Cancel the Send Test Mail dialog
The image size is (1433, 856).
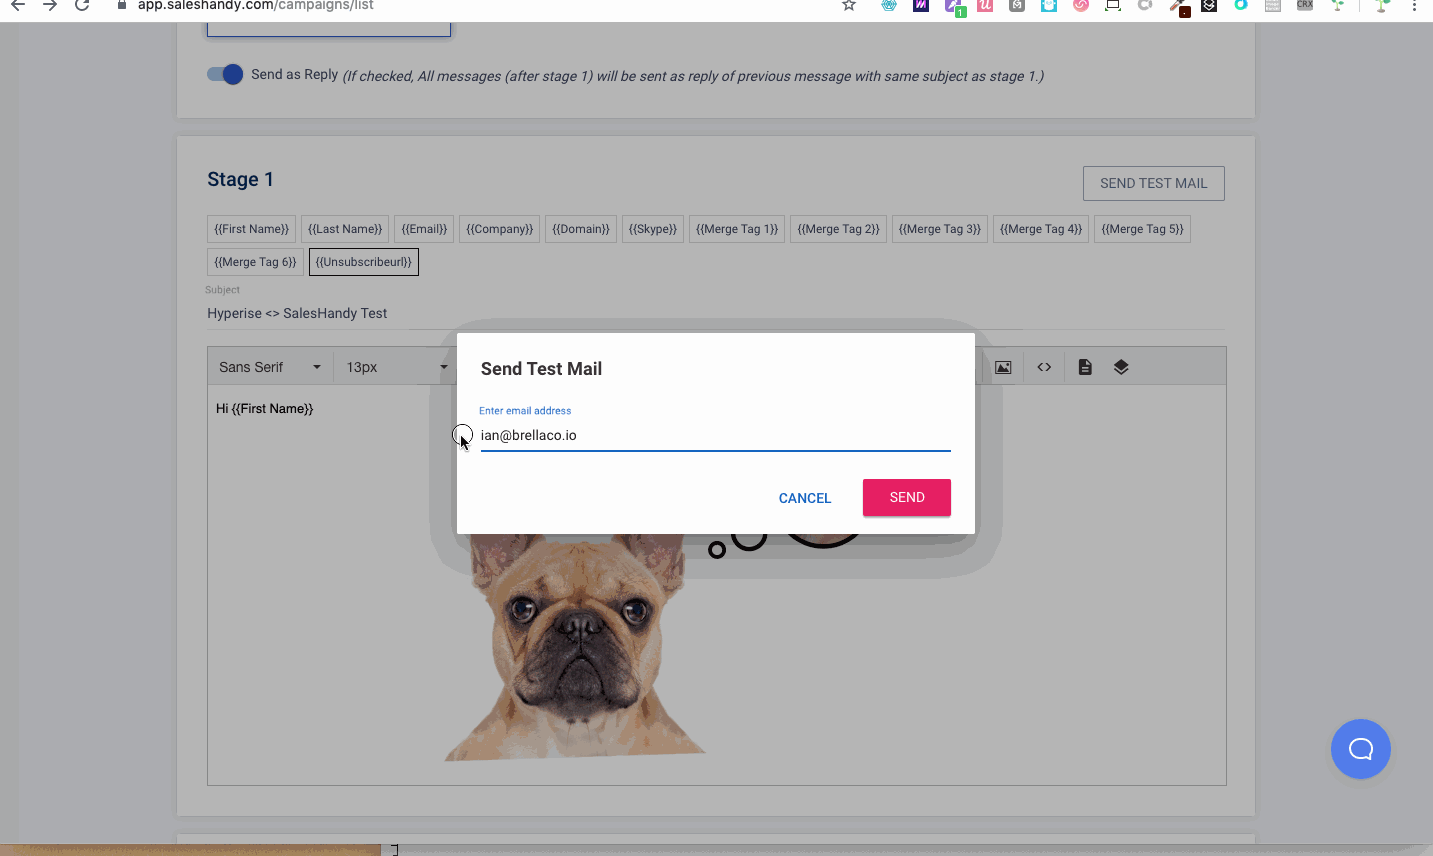point(805,498)
